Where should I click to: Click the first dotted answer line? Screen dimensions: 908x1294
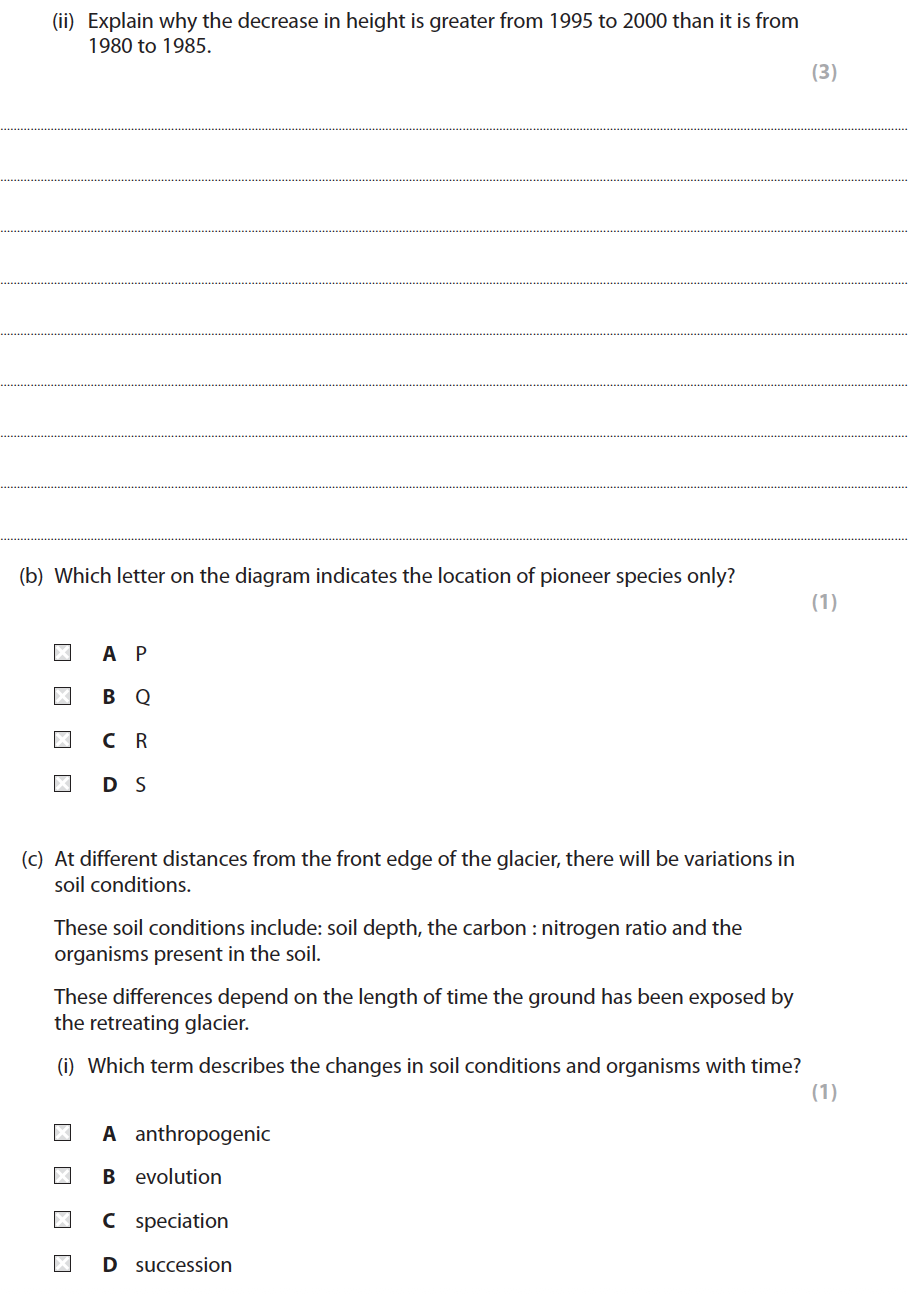pyautogui.click(x=454, y=129)
